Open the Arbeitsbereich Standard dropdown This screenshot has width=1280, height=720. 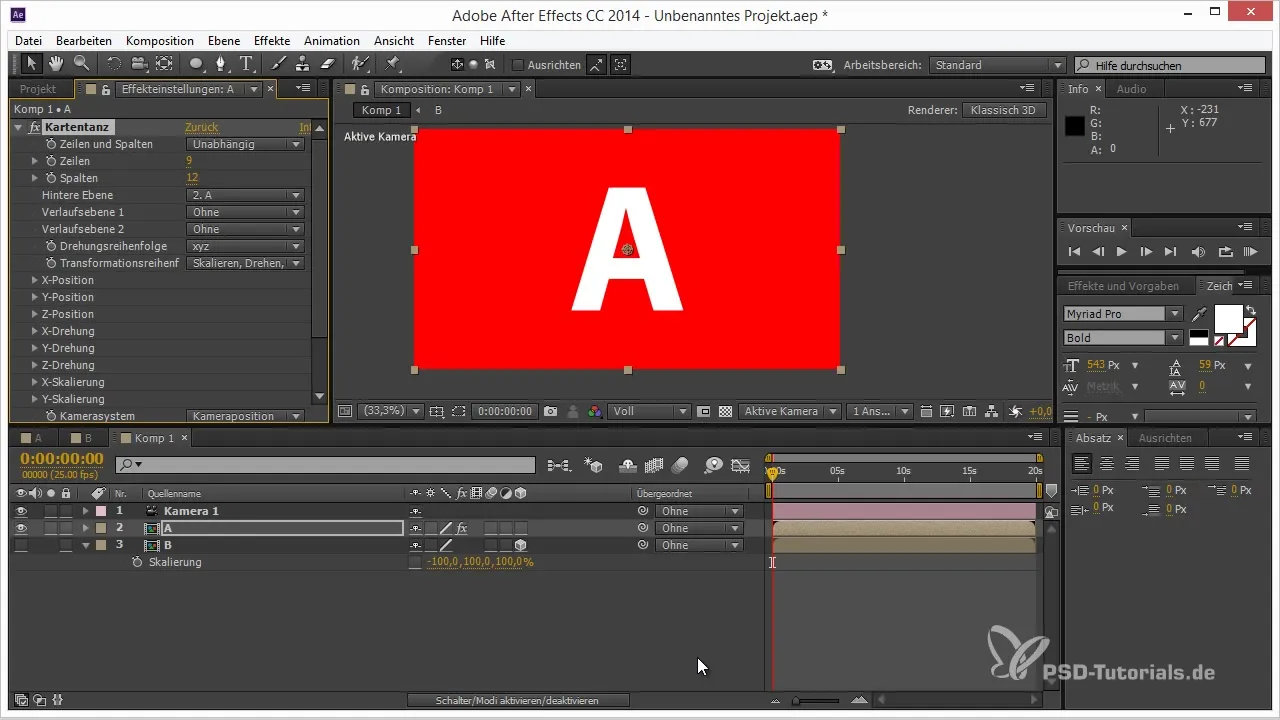[x=997, y=65]
